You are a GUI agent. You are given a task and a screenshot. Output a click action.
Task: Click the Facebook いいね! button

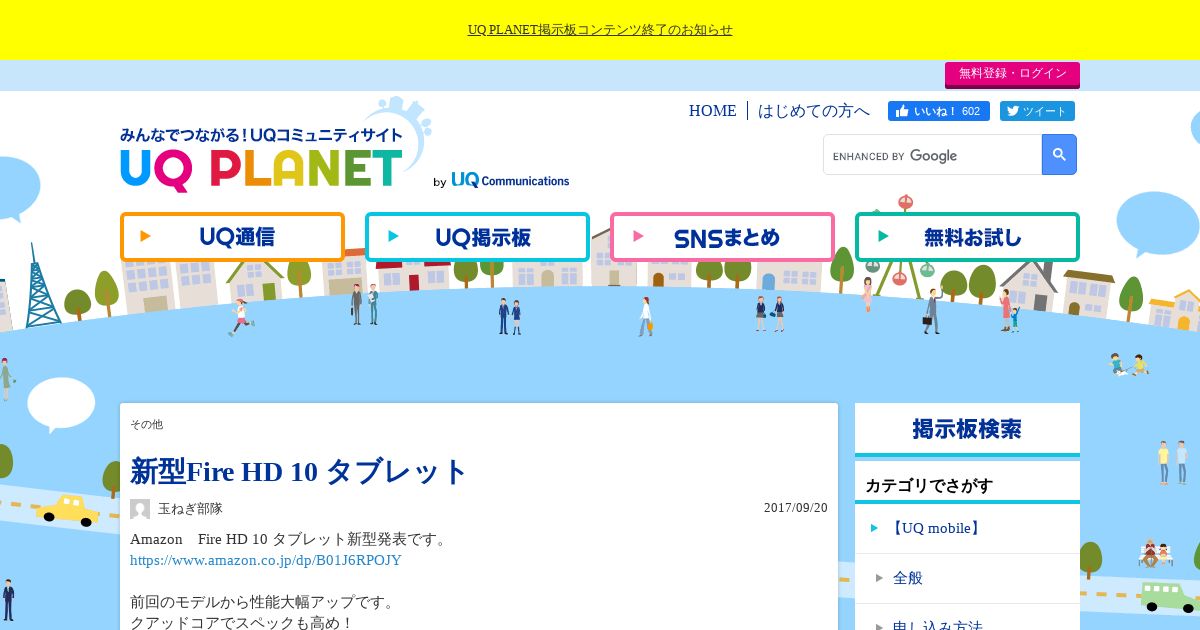pos(938,111)
